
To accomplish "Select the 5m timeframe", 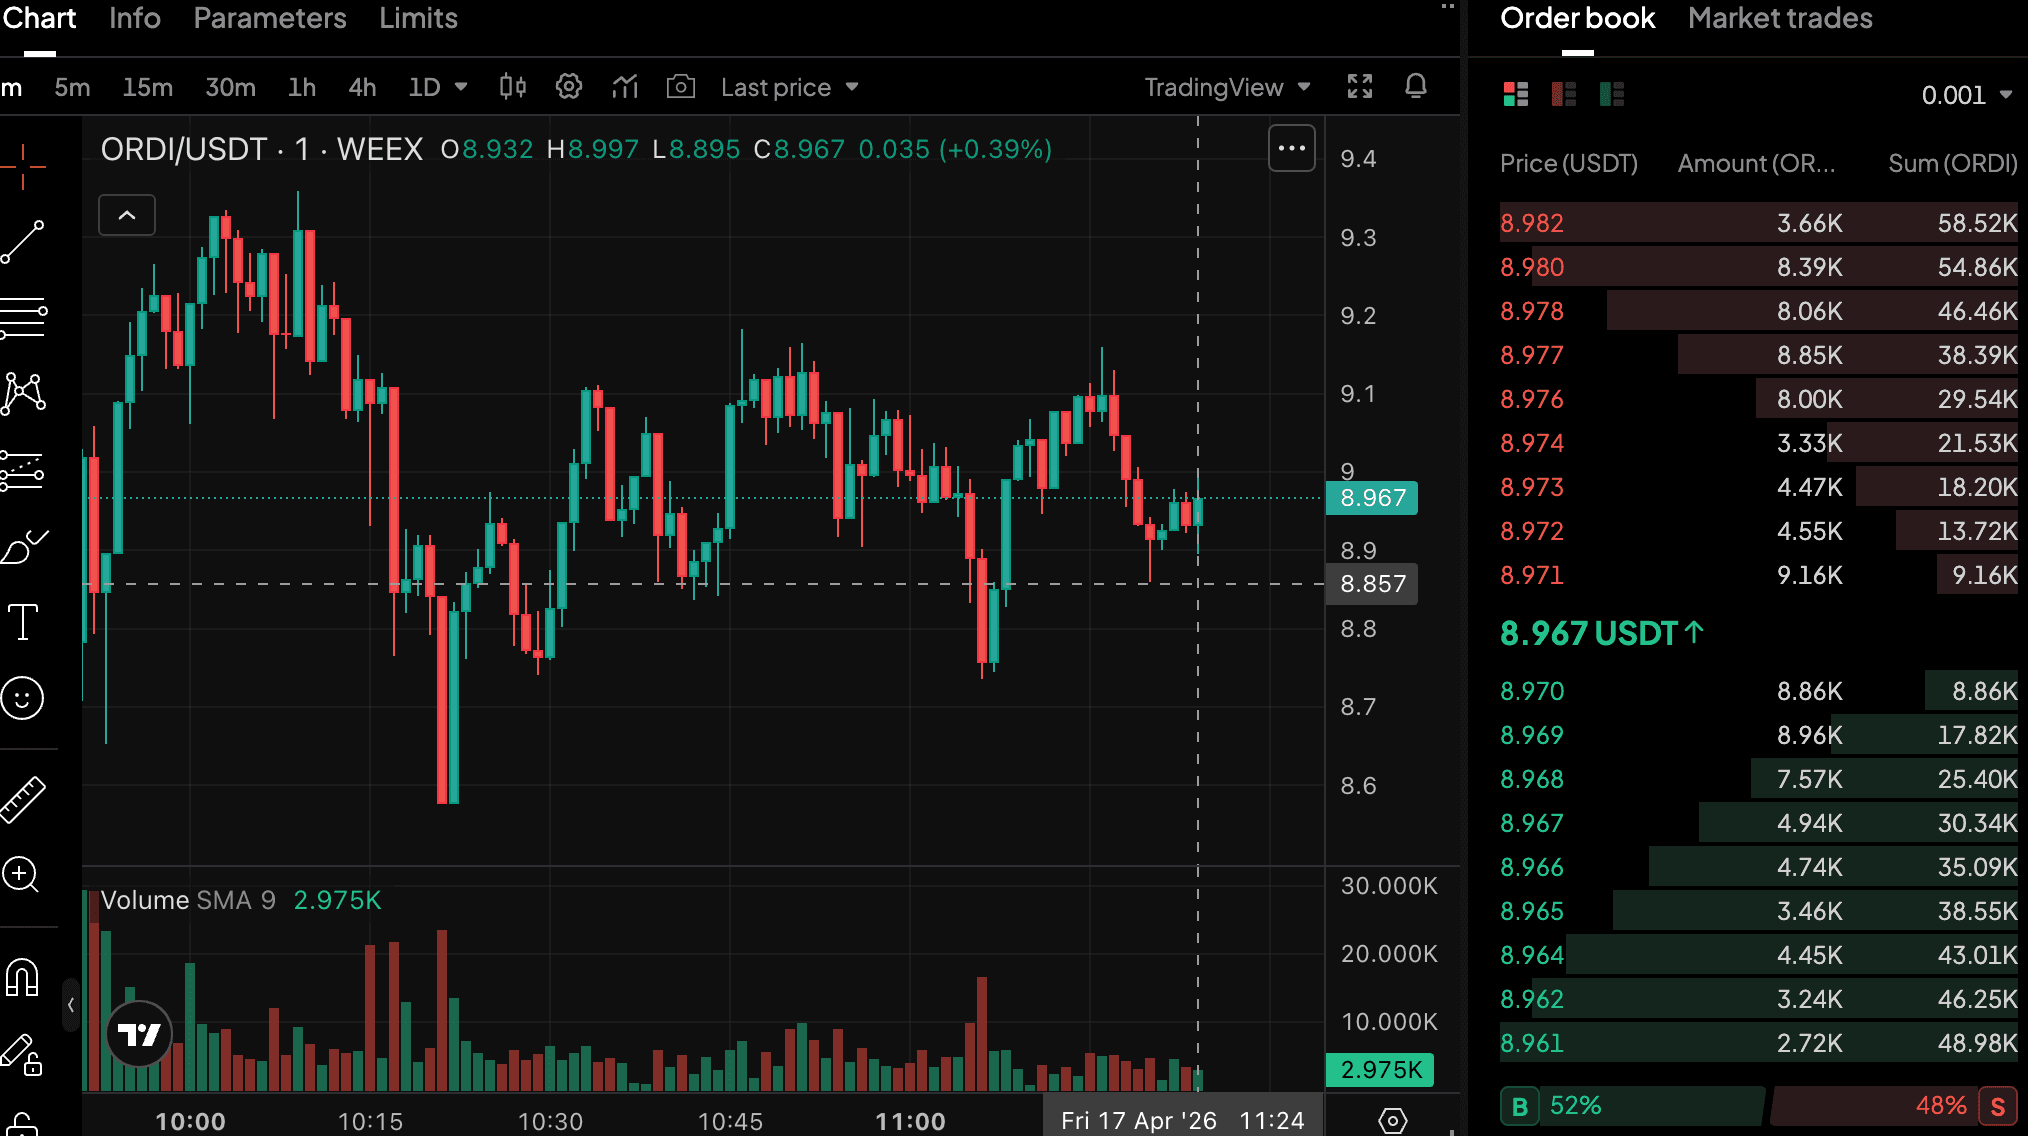I will click(72, 87).
